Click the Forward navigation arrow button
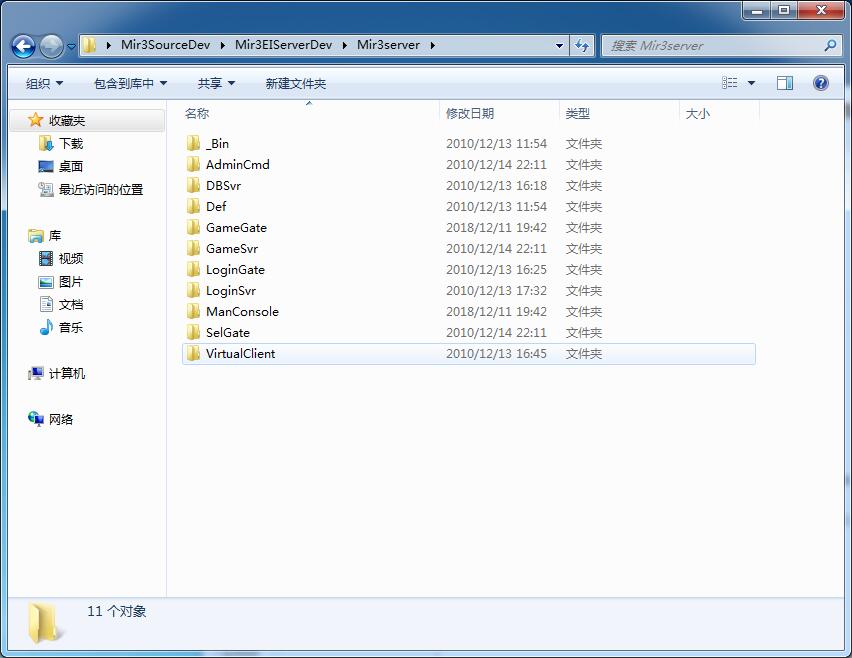The height and width of the screenshot is (658, 852). [x=51, y=46]
